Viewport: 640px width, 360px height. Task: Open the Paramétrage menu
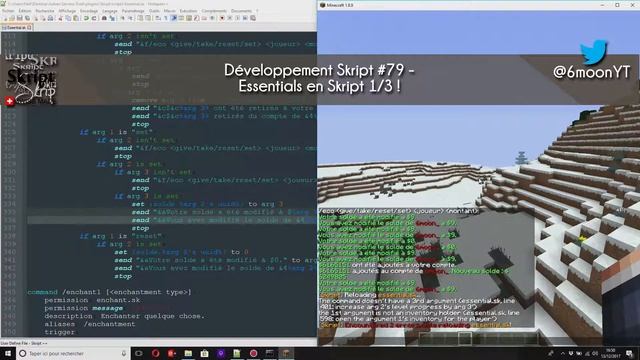[133, 11]
